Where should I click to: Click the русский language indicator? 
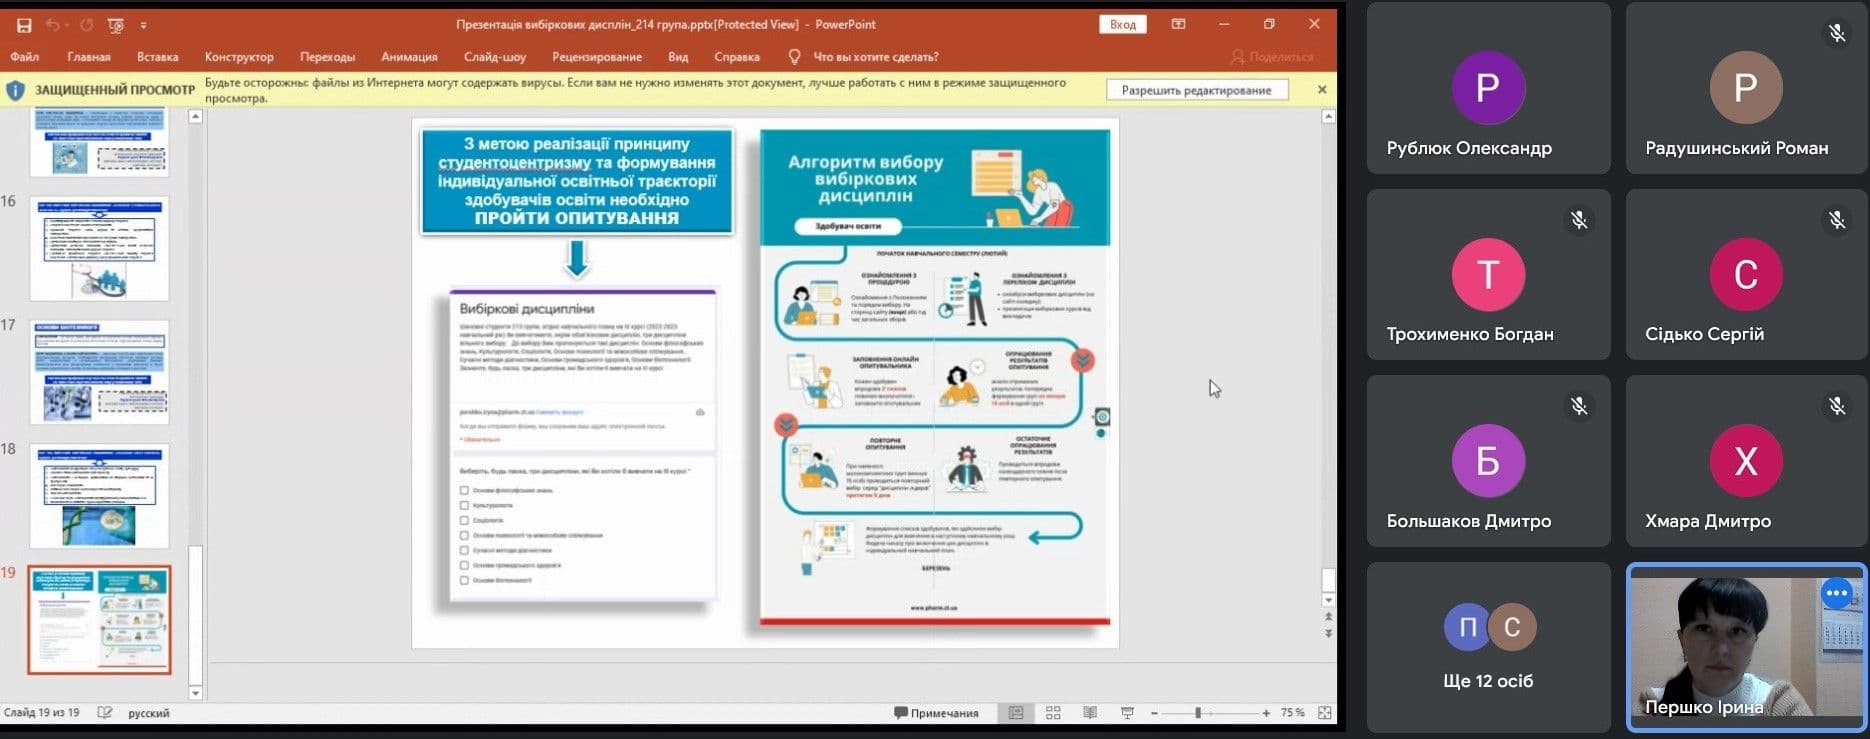149,713
